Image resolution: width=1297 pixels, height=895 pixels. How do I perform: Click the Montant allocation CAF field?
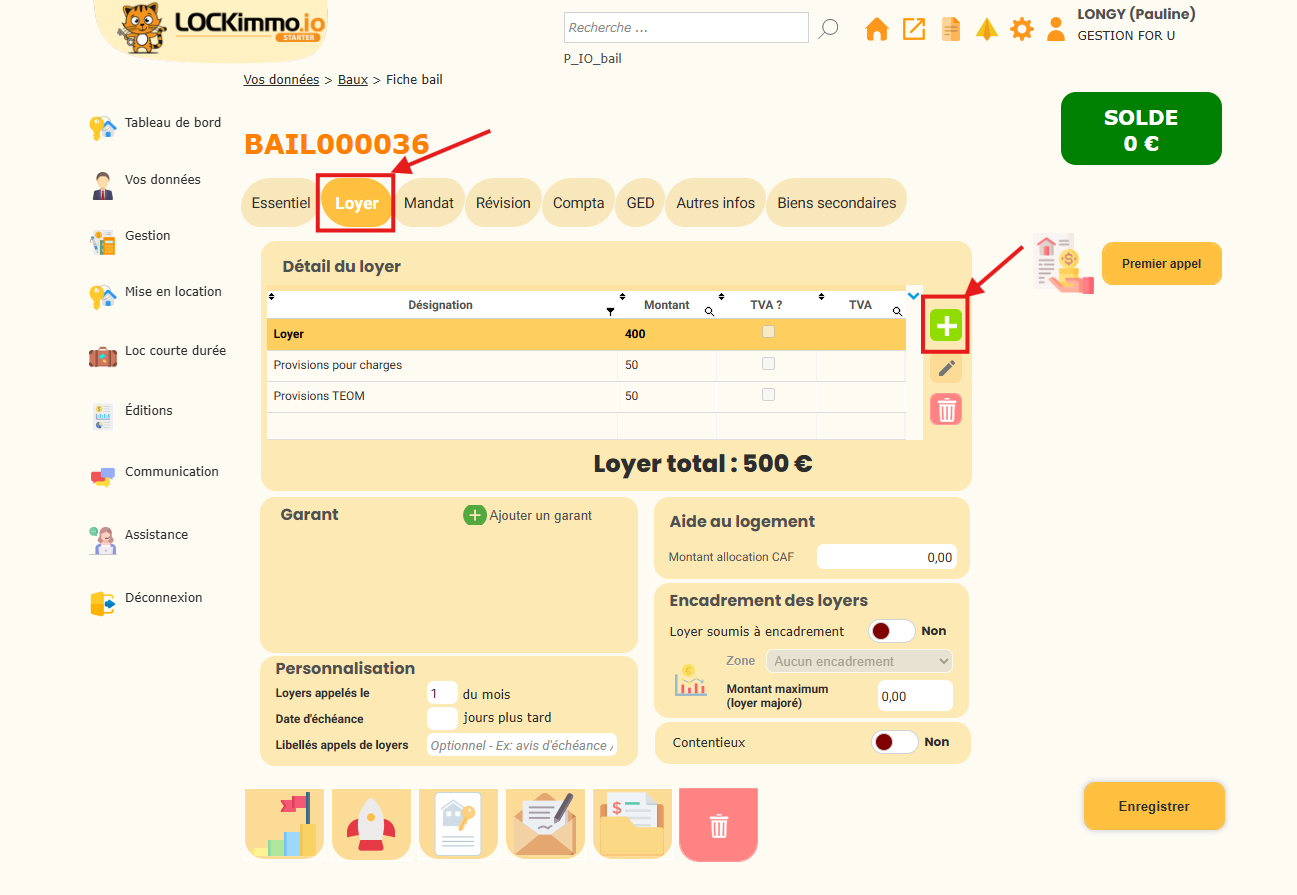pos(886,557)
